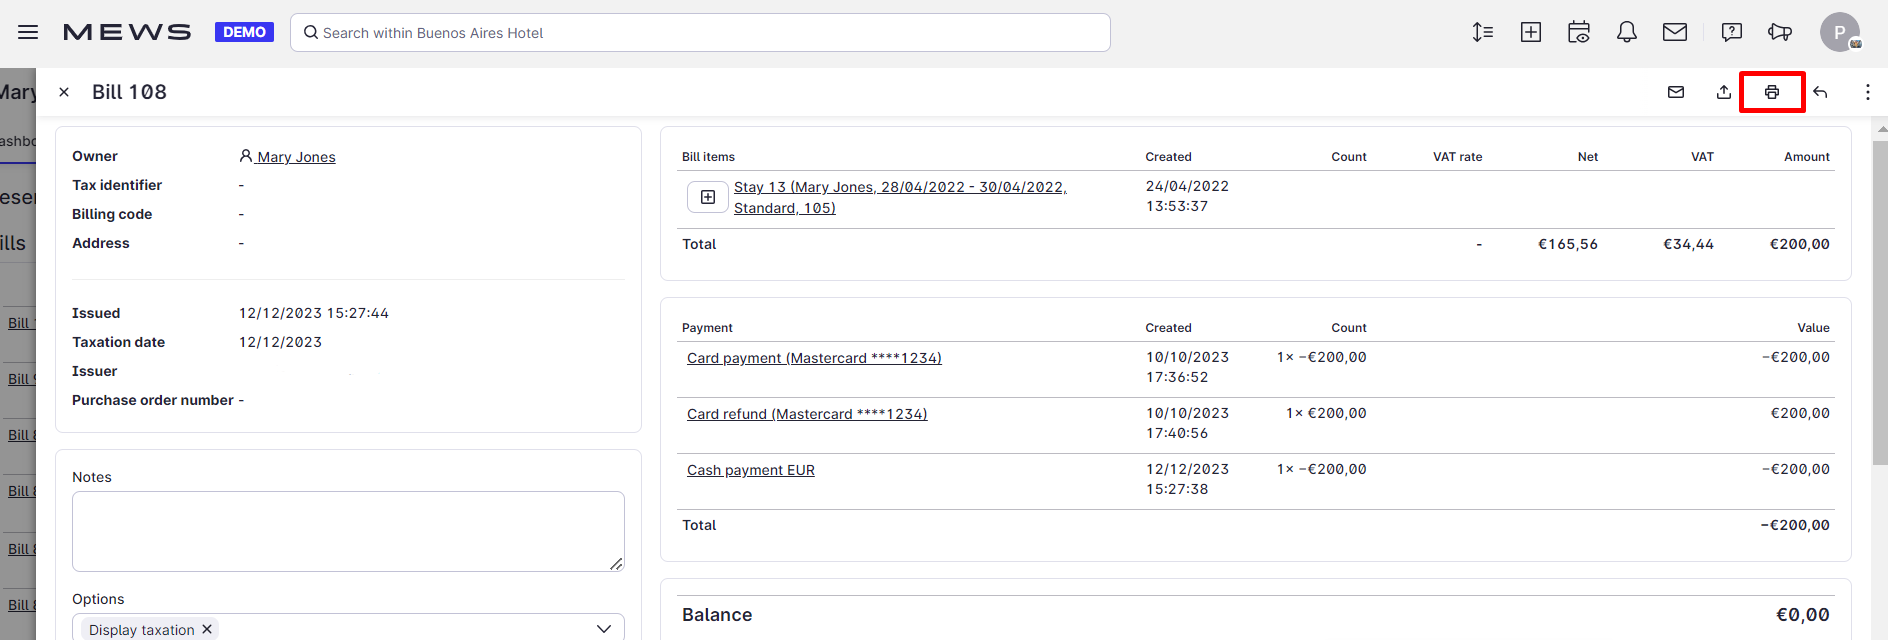Open the three-dot more options menu
This screenshot has width=1888, height=640.
click(1867, 92)
